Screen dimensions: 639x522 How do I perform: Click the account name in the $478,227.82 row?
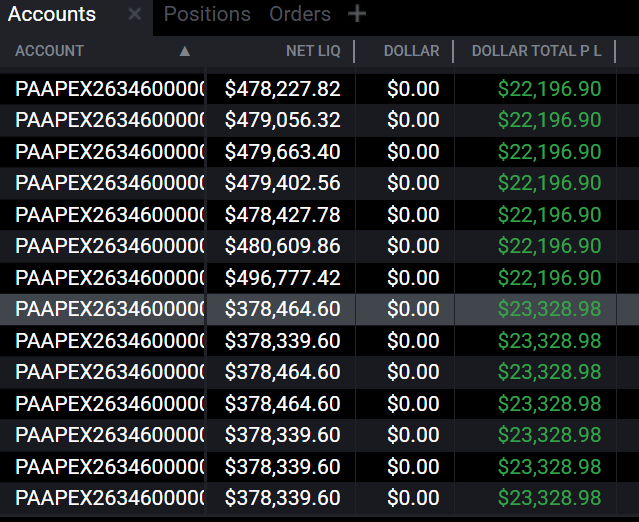coord(110,89)
